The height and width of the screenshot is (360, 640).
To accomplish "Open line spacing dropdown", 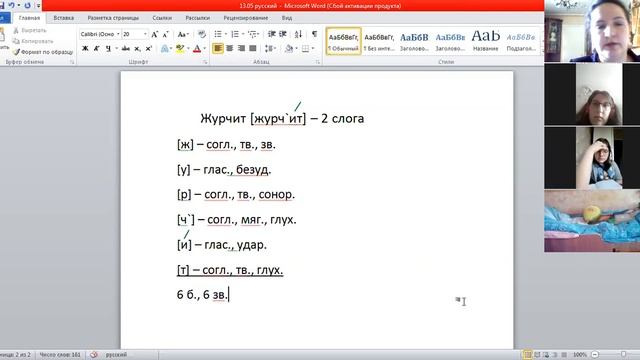I will pos(270,49).
